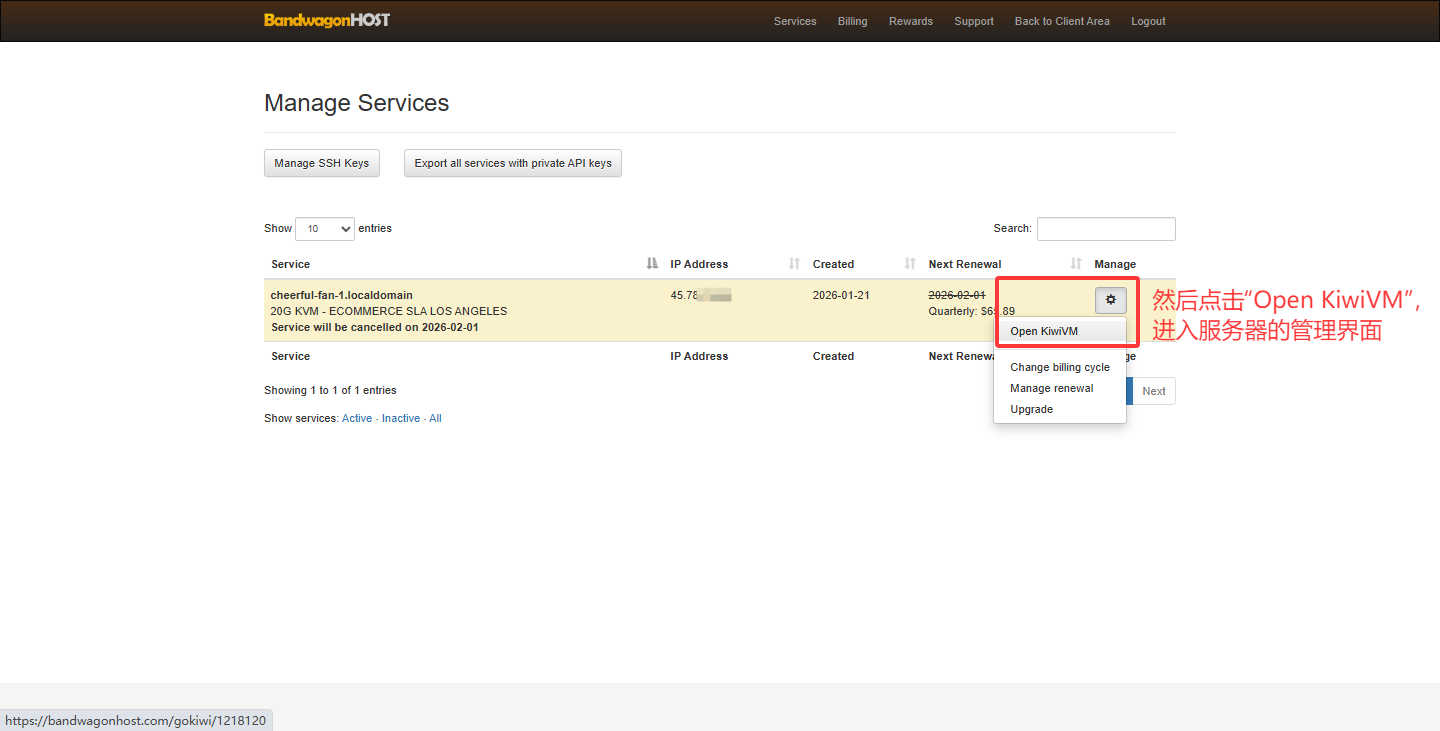Export all services with private API keys
This screenshot has height=731, width=1440.
(x=513, y=163)
